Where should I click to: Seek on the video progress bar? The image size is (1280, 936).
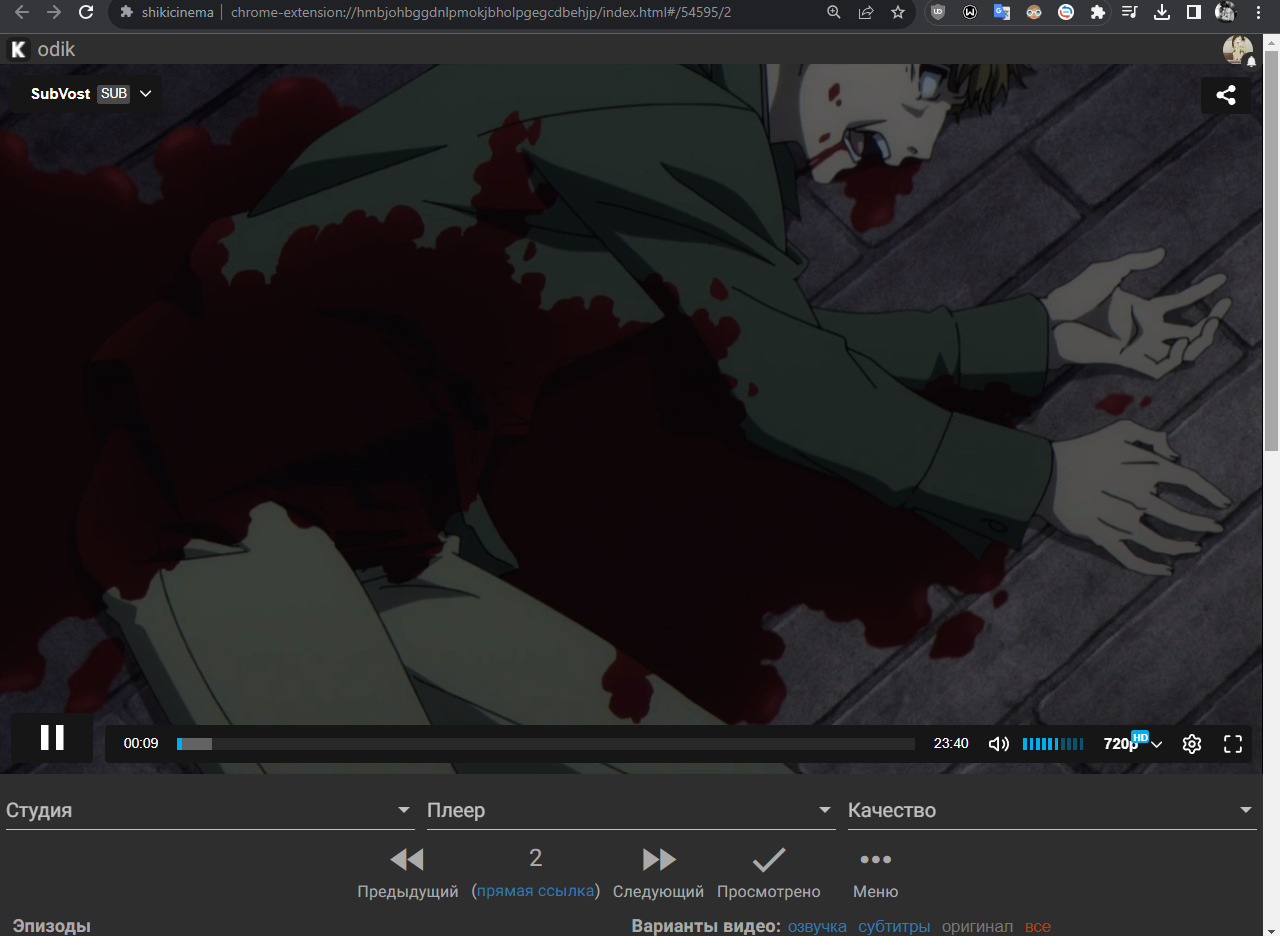point(545,744)
